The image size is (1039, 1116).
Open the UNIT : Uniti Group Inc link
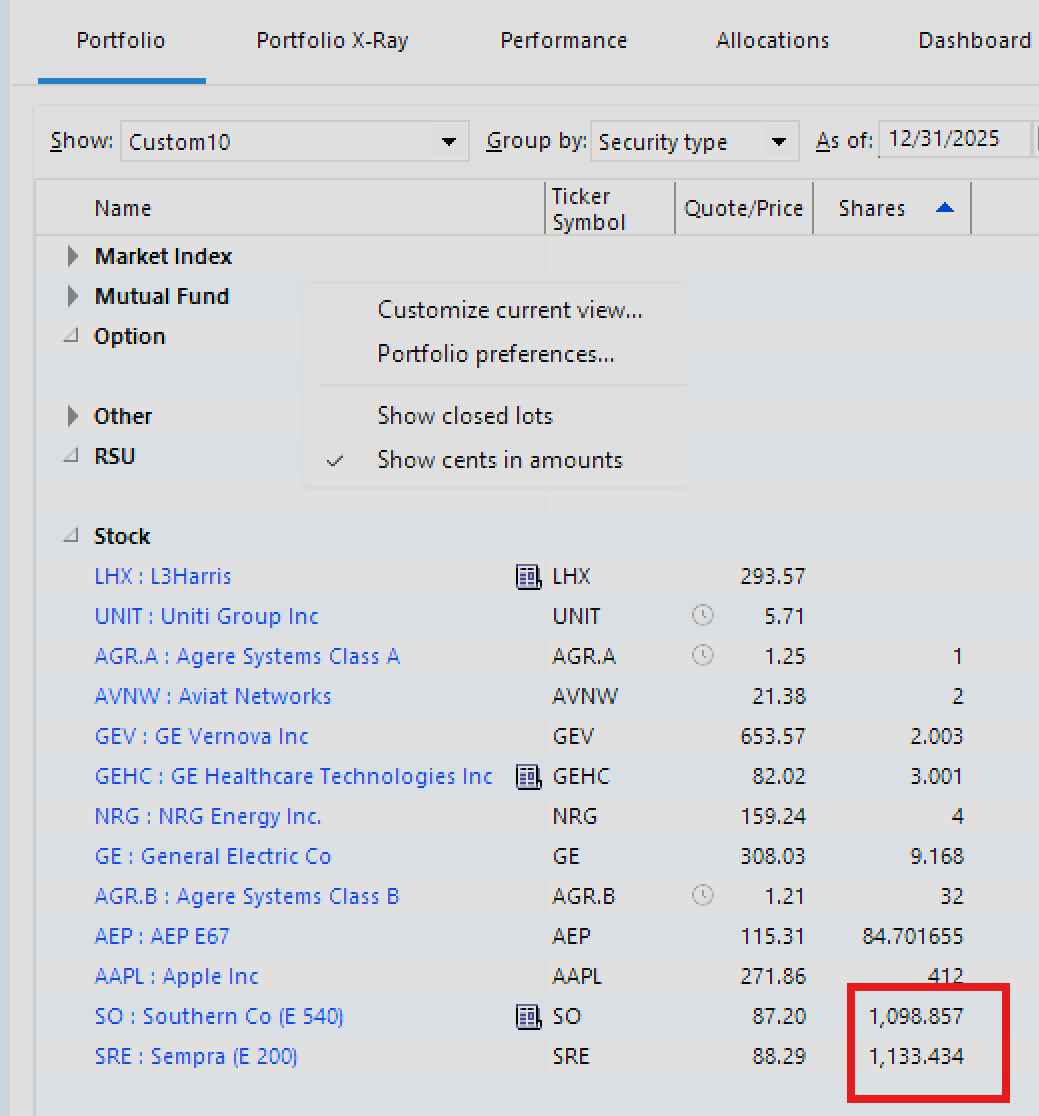(x=206, y=616)
